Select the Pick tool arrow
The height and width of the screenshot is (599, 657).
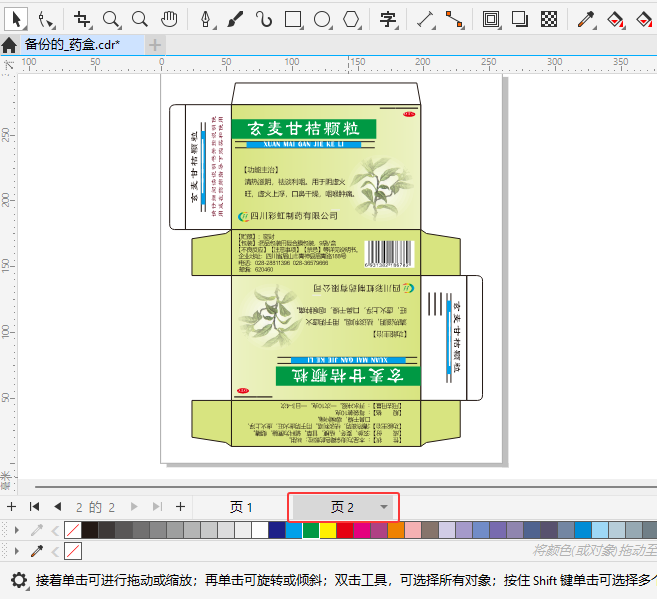(x=16, y=19)
